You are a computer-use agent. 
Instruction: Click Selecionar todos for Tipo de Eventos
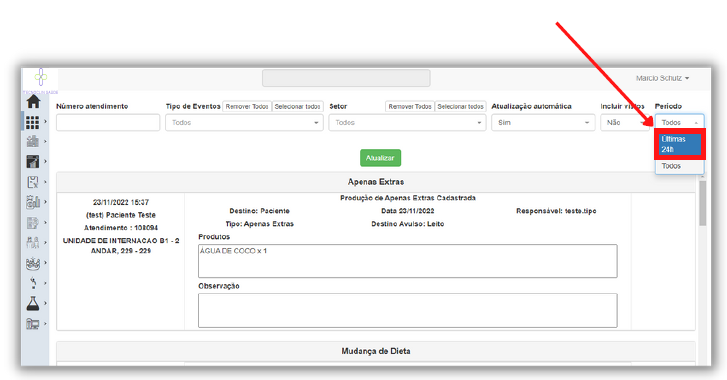(297, 107)
